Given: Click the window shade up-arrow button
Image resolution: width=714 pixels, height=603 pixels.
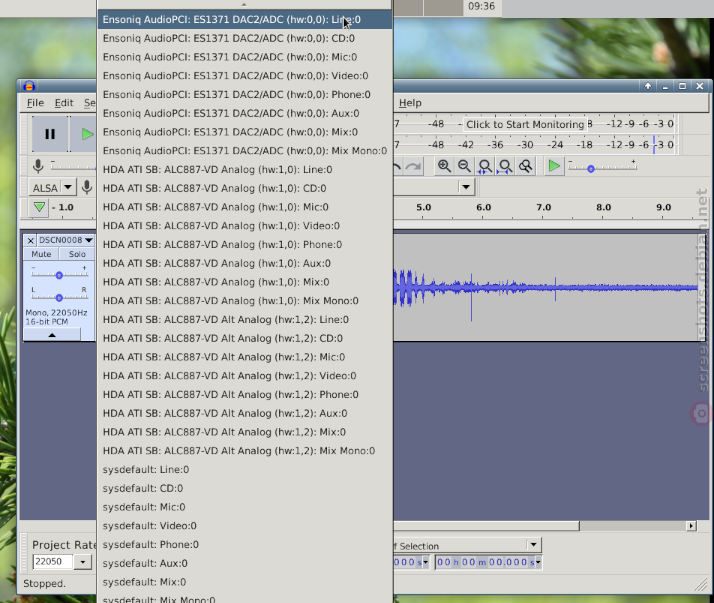Looking at the screenshot, I should (x=648, y=86).
